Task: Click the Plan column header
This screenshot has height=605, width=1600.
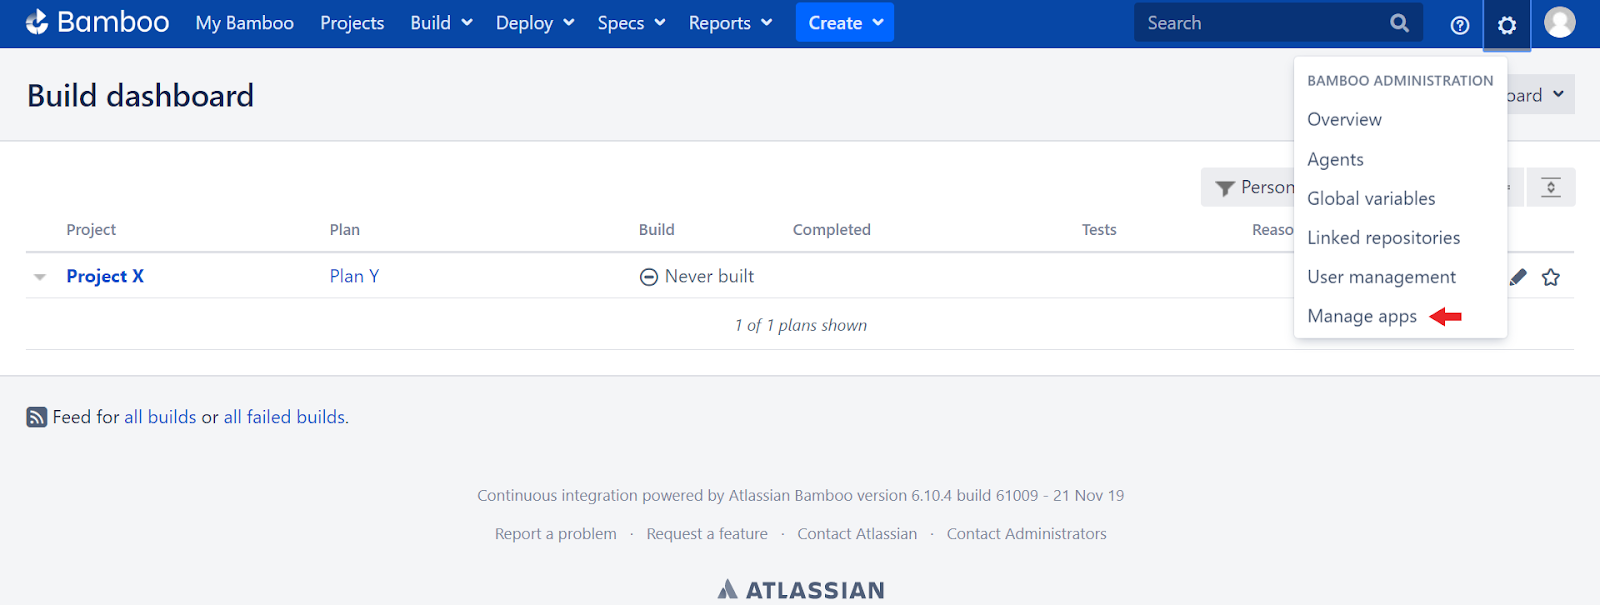Action: pos(345,229)
